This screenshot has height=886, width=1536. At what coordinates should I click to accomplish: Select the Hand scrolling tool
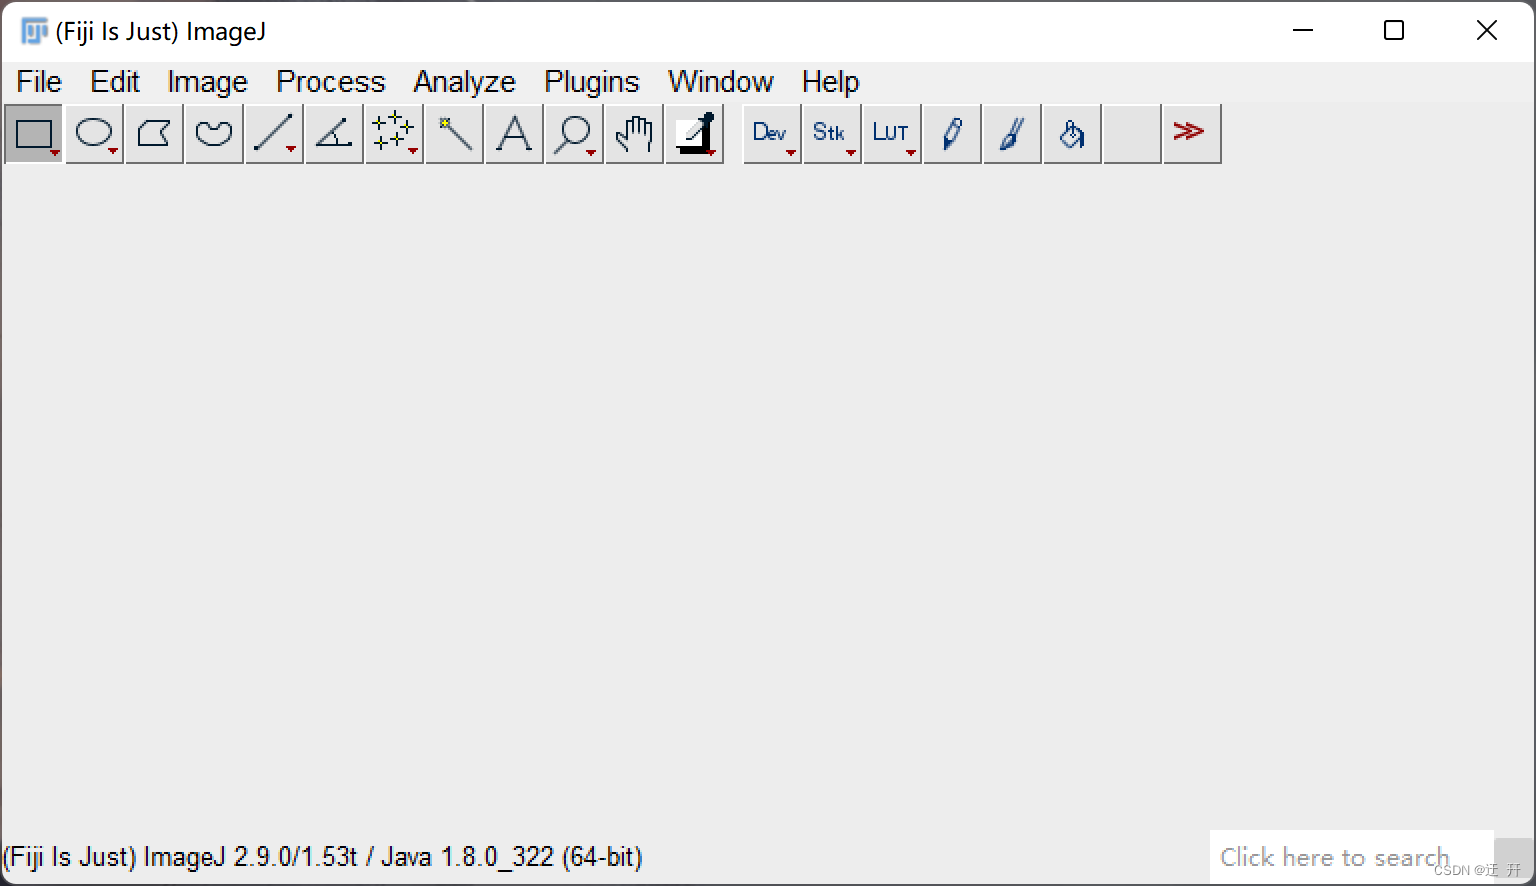tap(634, 133)
